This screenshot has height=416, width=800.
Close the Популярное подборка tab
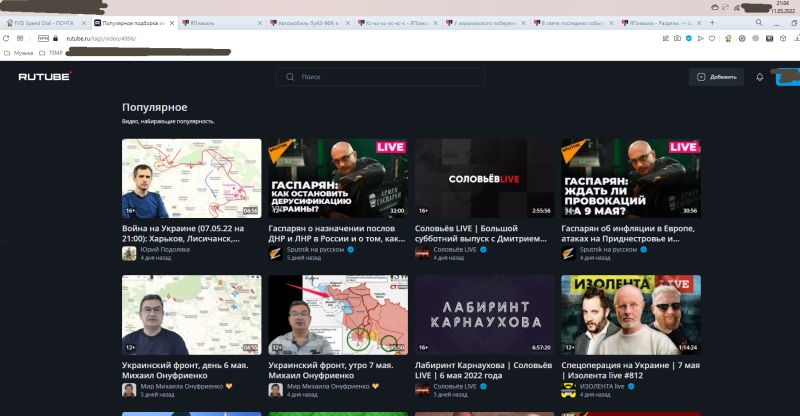click(x=172, y=23)
